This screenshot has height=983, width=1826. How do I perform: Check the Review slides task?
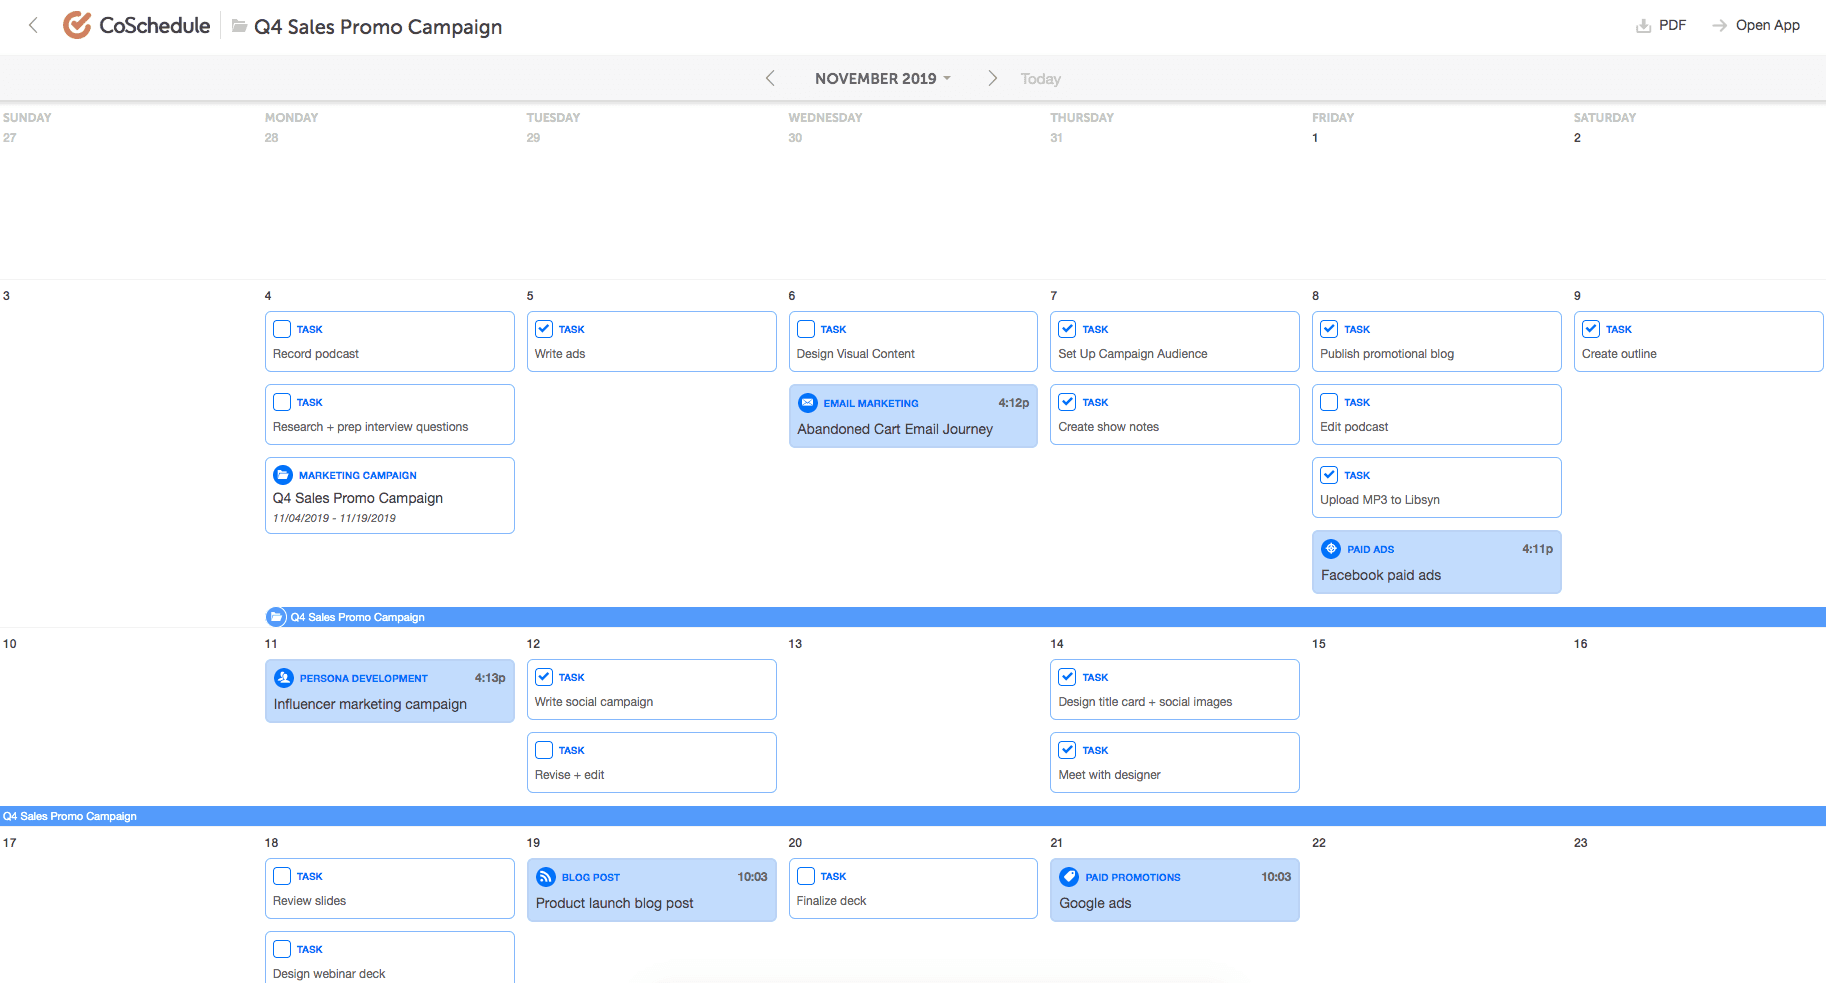click(282, 876)
